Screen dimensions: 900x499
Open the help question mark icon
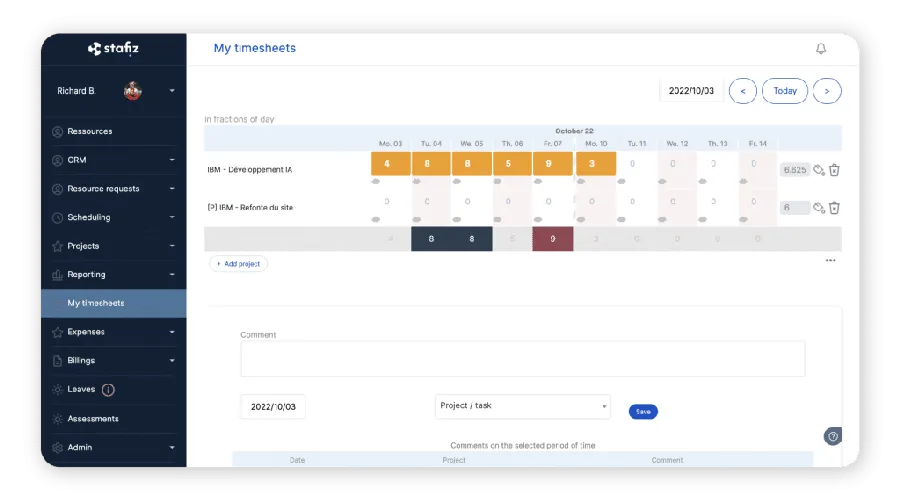pos(832,436)
